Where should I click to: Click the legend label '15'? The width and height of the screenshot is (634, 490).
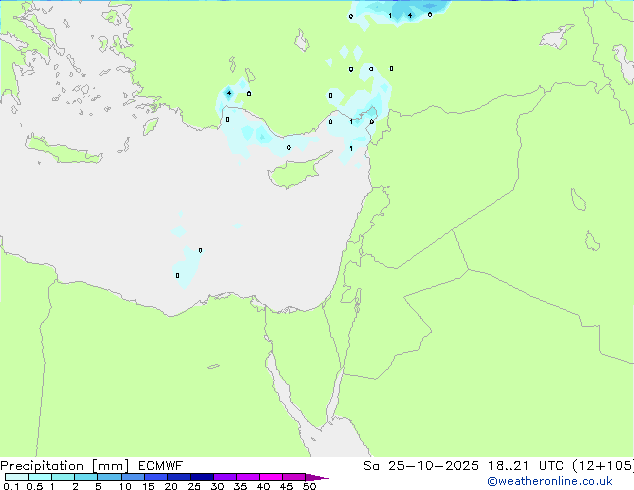[148, 486]
